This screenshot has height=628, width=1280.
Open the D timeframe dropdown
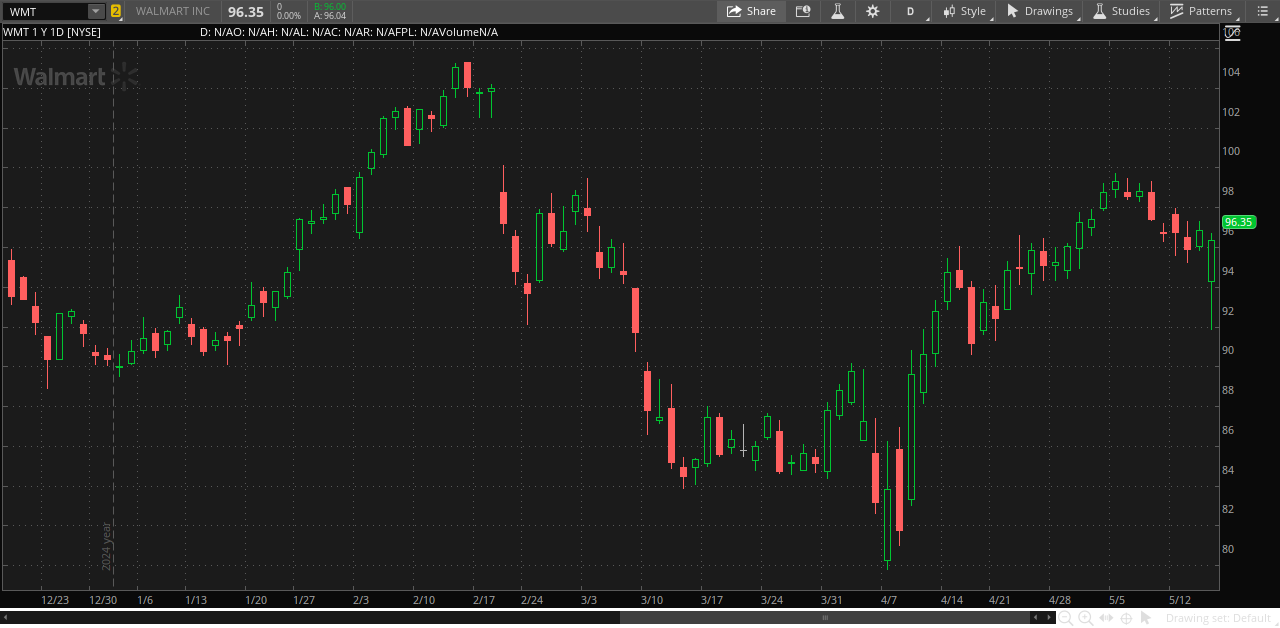coord(911,11)
